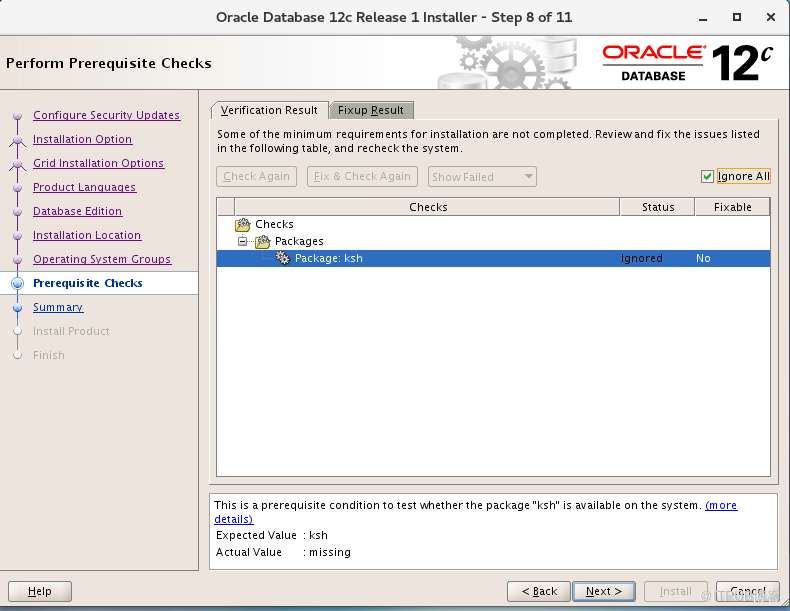Select the Package: ksh row
Screen dimensions: 790x611
coord(493,258)
